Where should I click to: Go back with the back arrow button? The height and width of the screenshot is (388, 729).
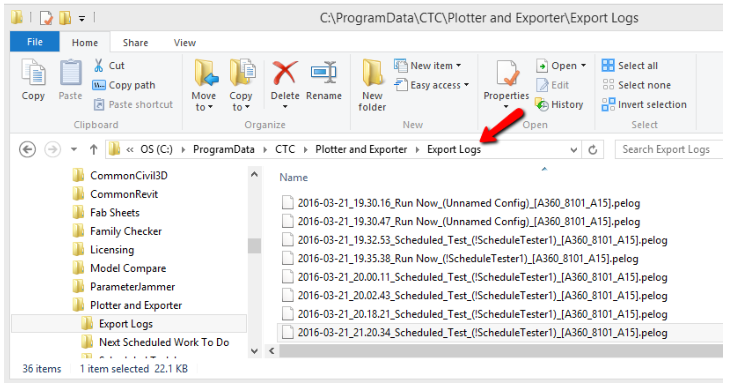coord(27,150)
